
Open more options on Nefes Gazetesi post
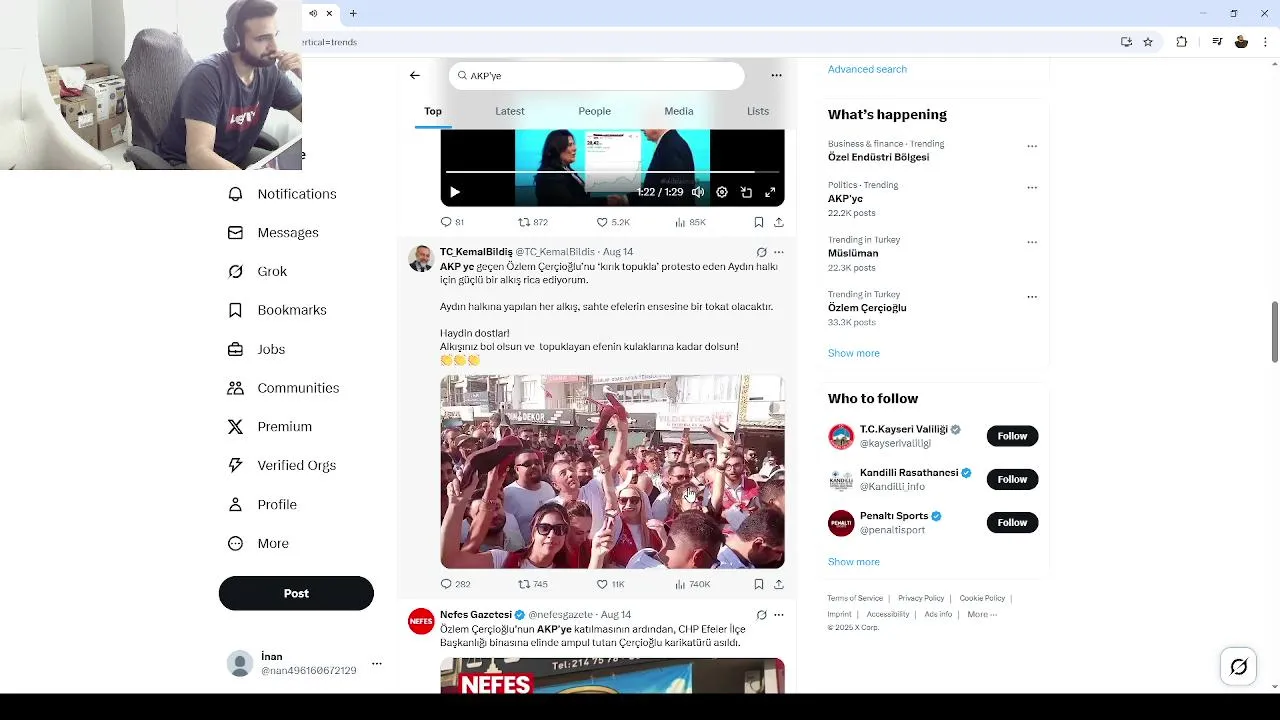[779, 615]
